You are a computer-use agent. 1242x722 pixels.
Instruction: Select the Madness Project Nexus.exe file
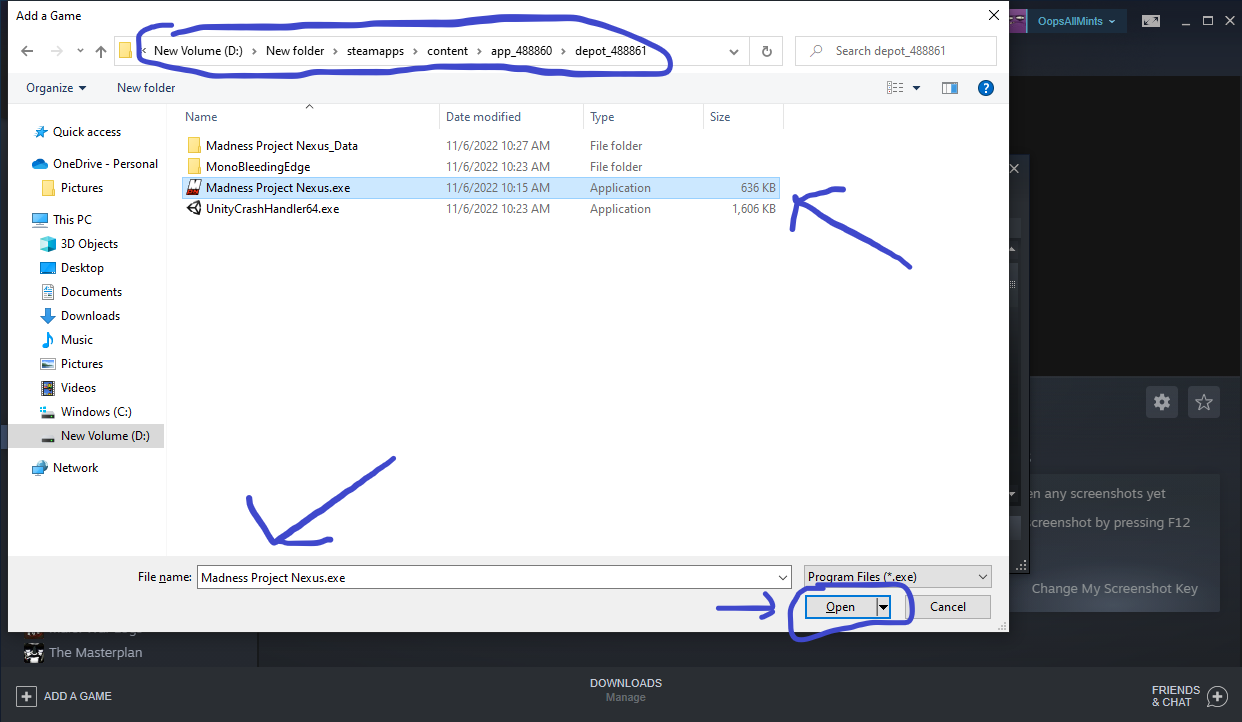pos(482,188)
